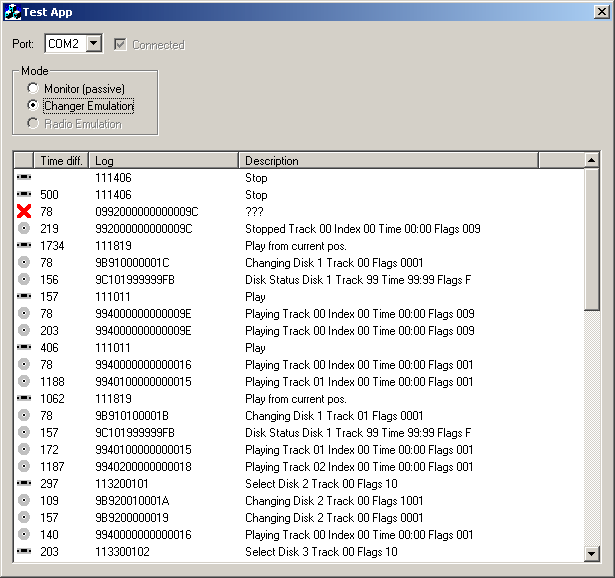Select the Monitor (passive) radio button
The image size is (615, 578).
click(33, 89)
